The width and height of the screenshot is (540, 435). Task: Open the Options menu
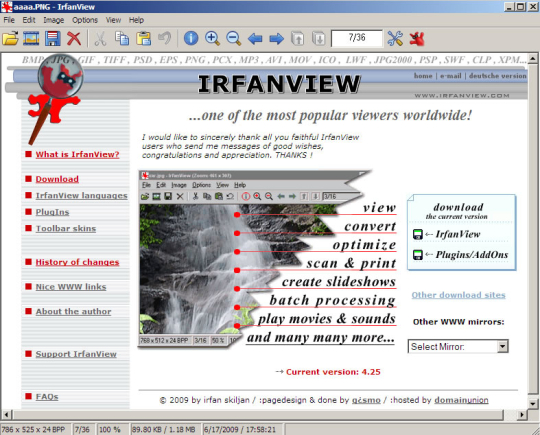pyautogui.click(x=85, y=20)
